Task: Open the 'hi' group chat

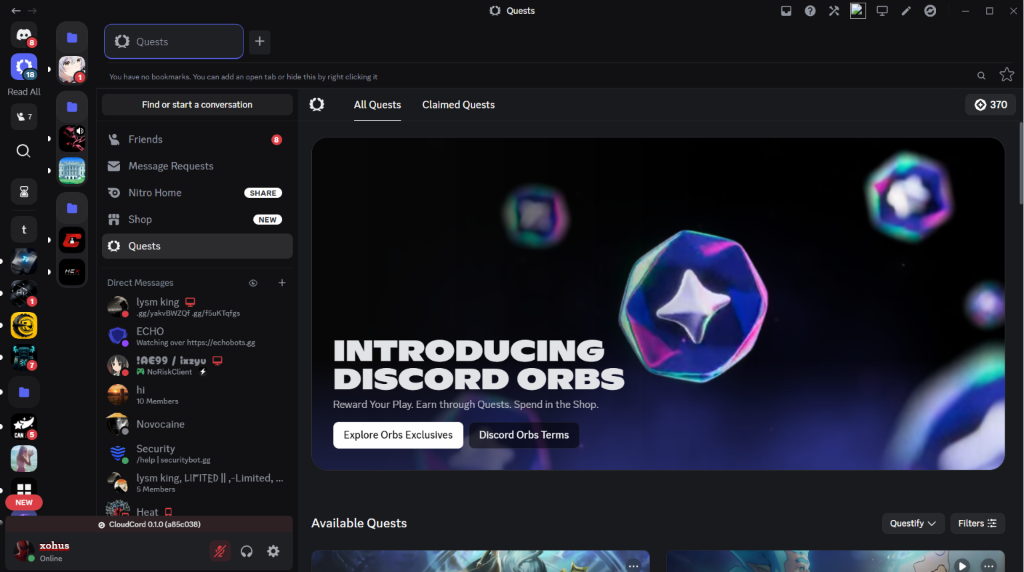Action: 197,394
